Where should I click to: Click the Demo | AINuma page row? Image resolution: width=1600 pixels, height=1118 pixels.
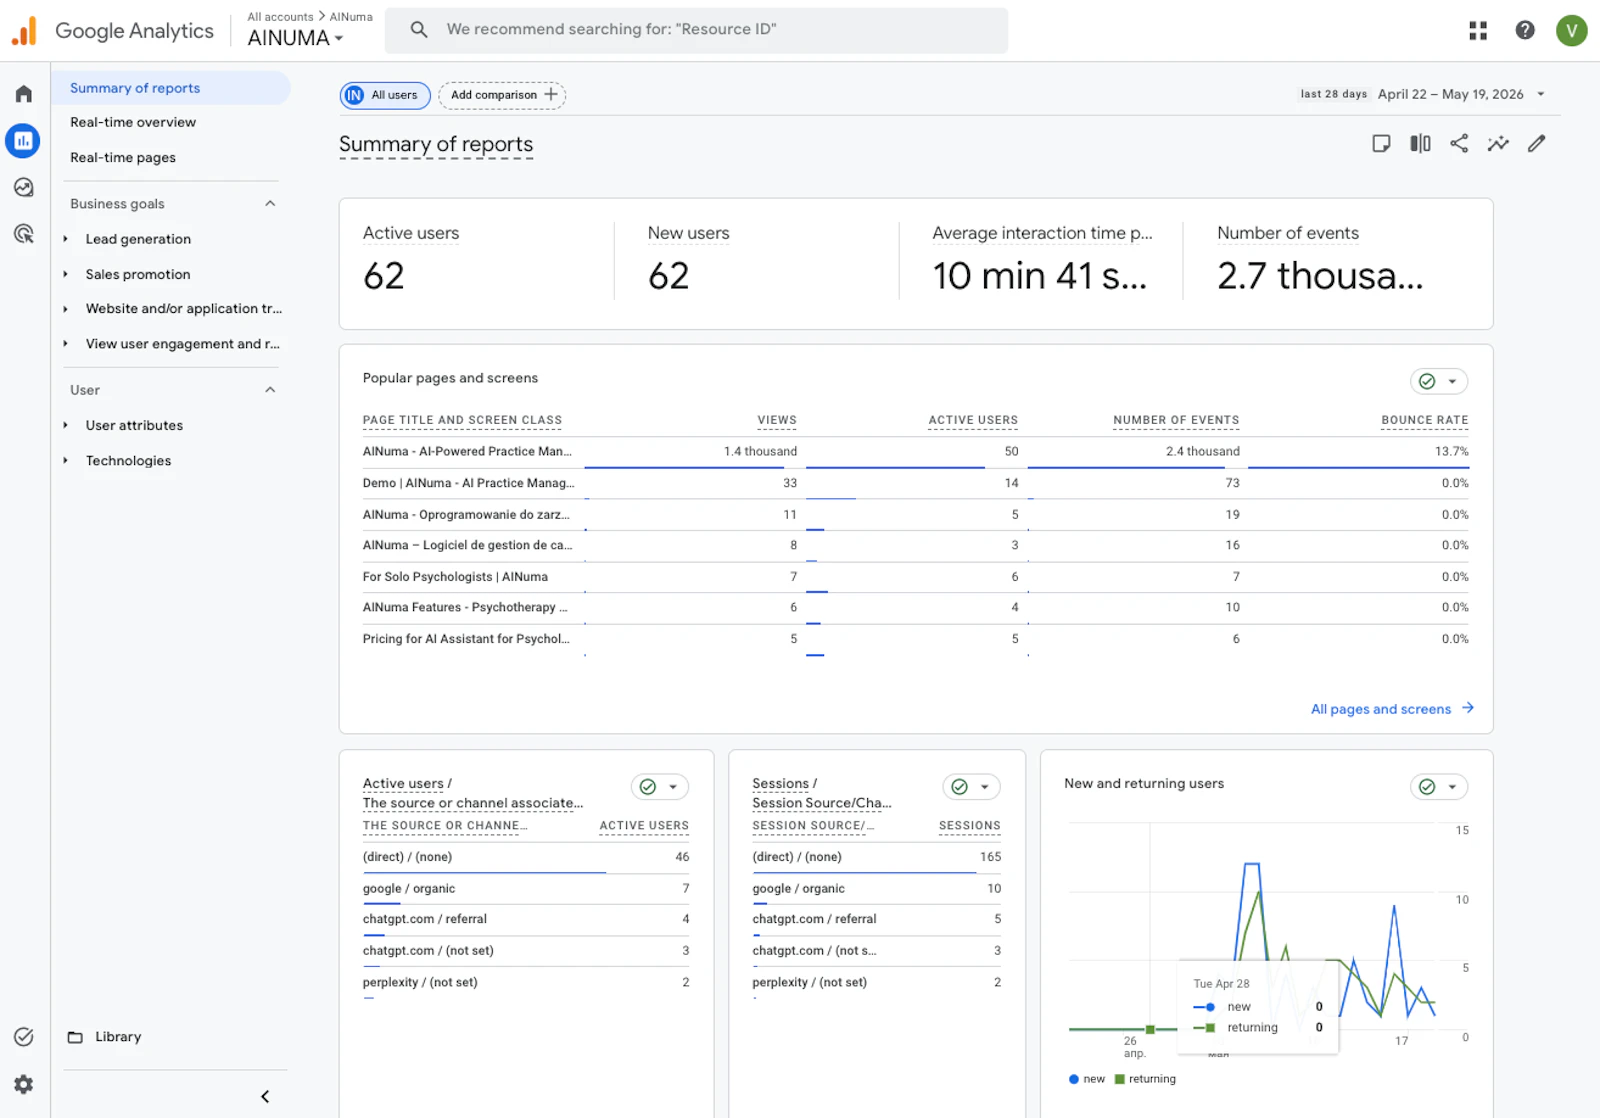pyautogui.click(x=916, y=483)
